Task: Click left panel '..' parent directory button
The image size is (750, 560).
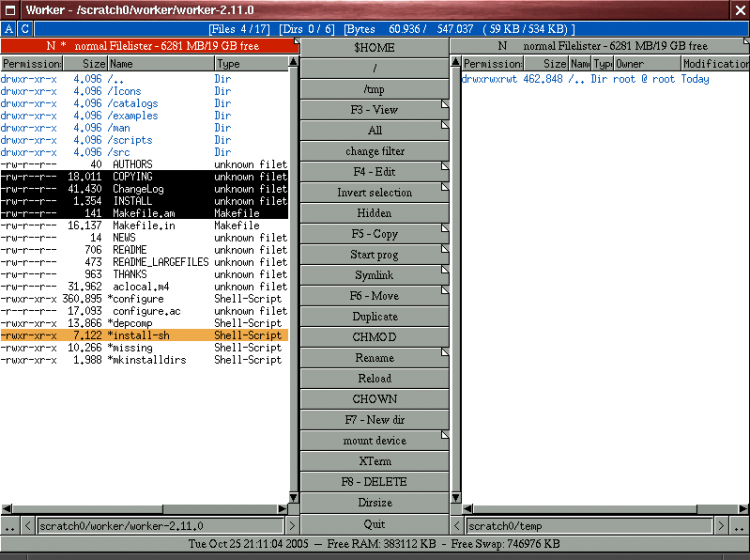Action: pyautogui.click(x=9, y=525)
